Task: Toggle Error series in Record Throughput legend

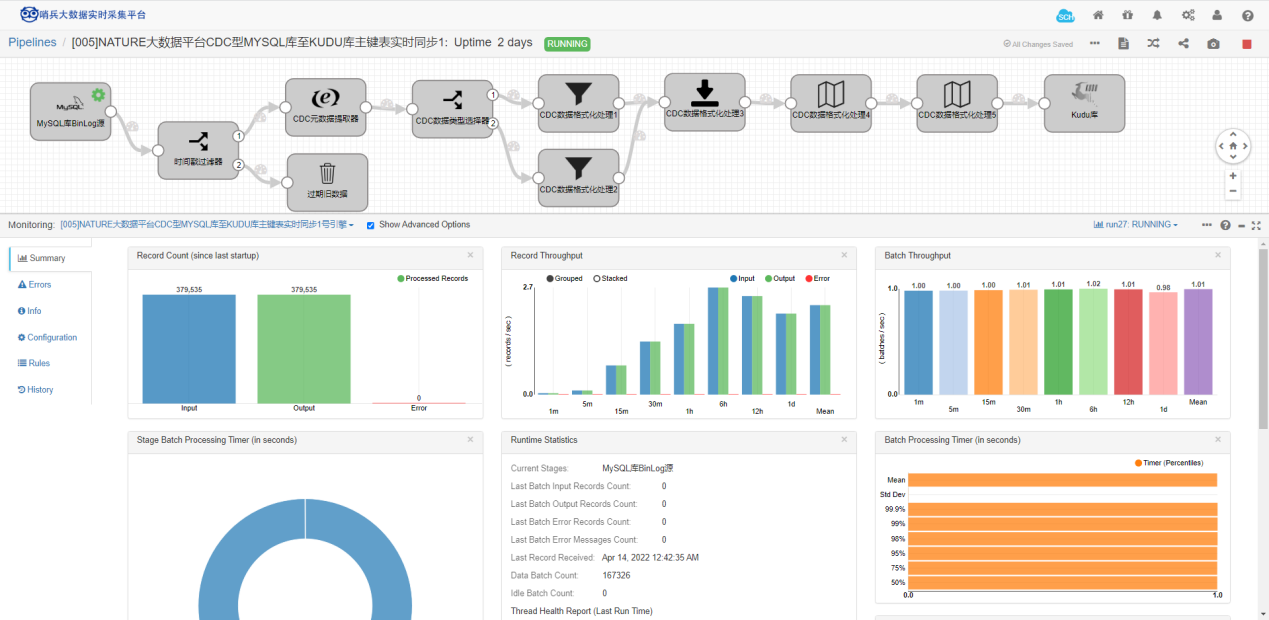Action: pyautogui.click(x=818, y=279)
